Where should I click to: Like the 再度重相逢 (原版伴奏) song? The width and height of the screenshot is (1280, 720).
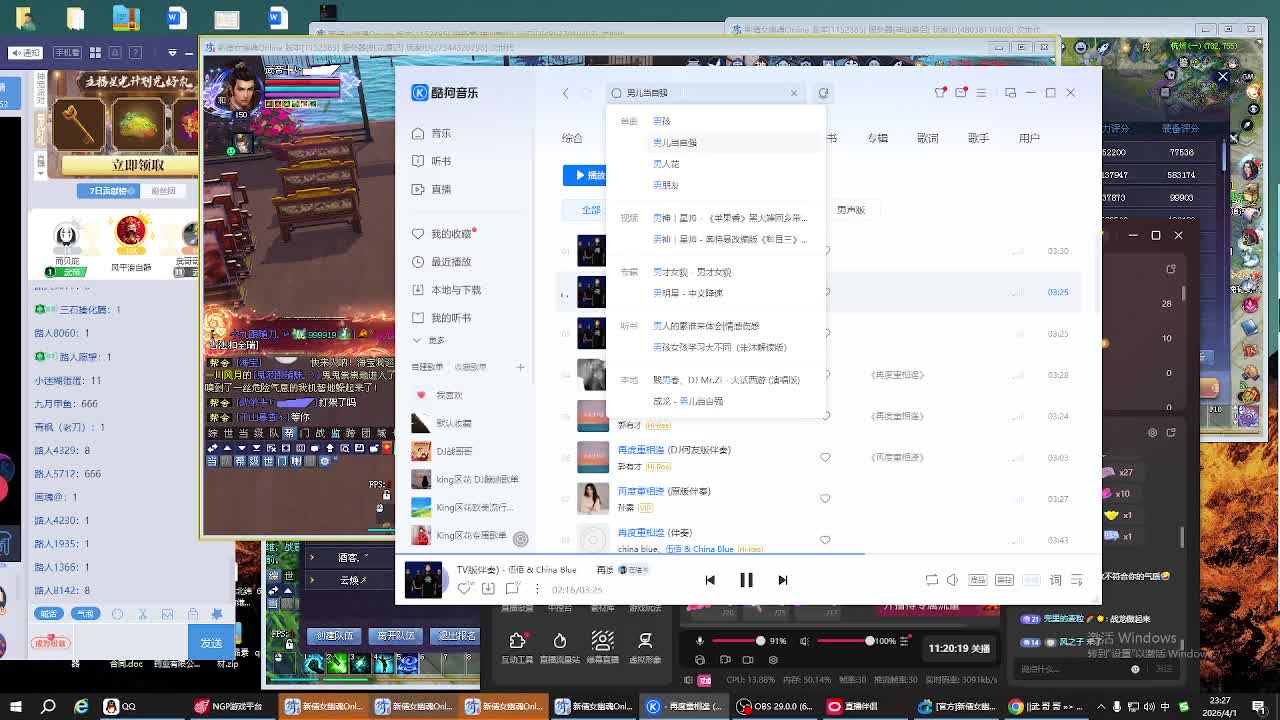click(825, 498)
